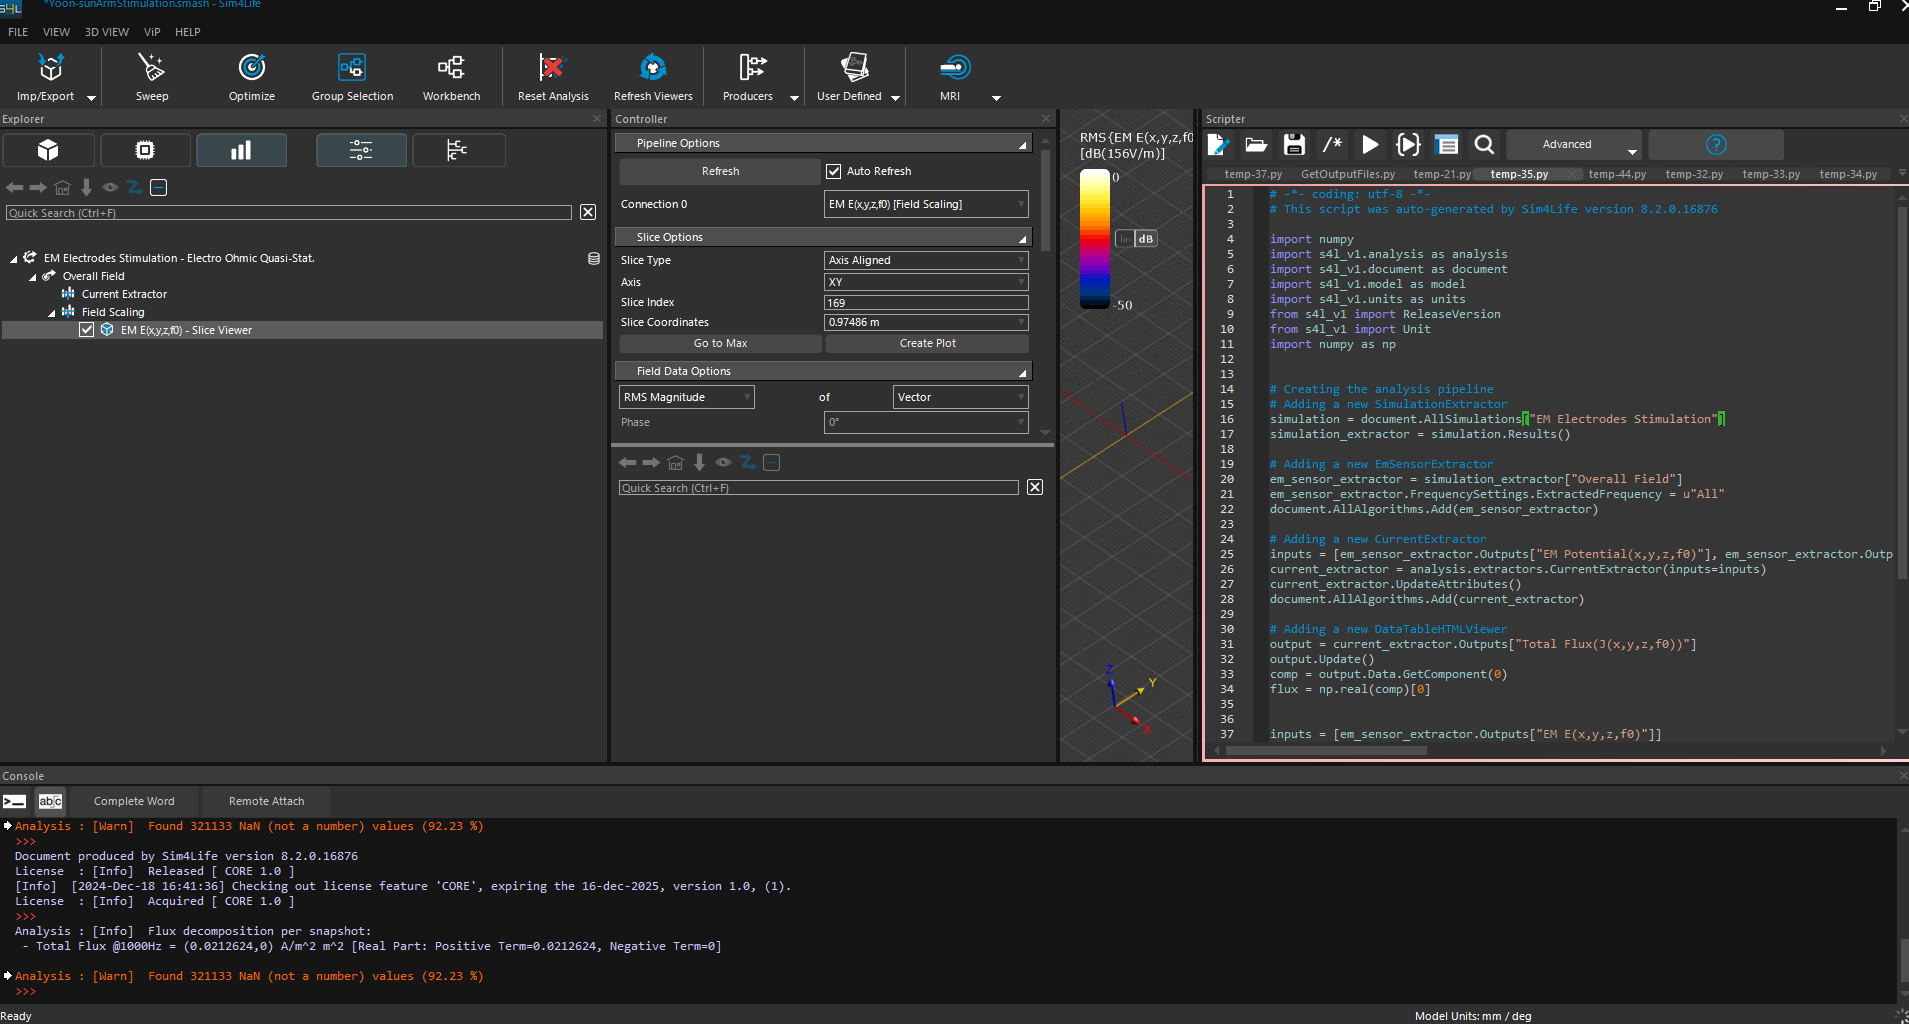Click the Remote Attach button
1909x1024 pixels.
point(266,801)
